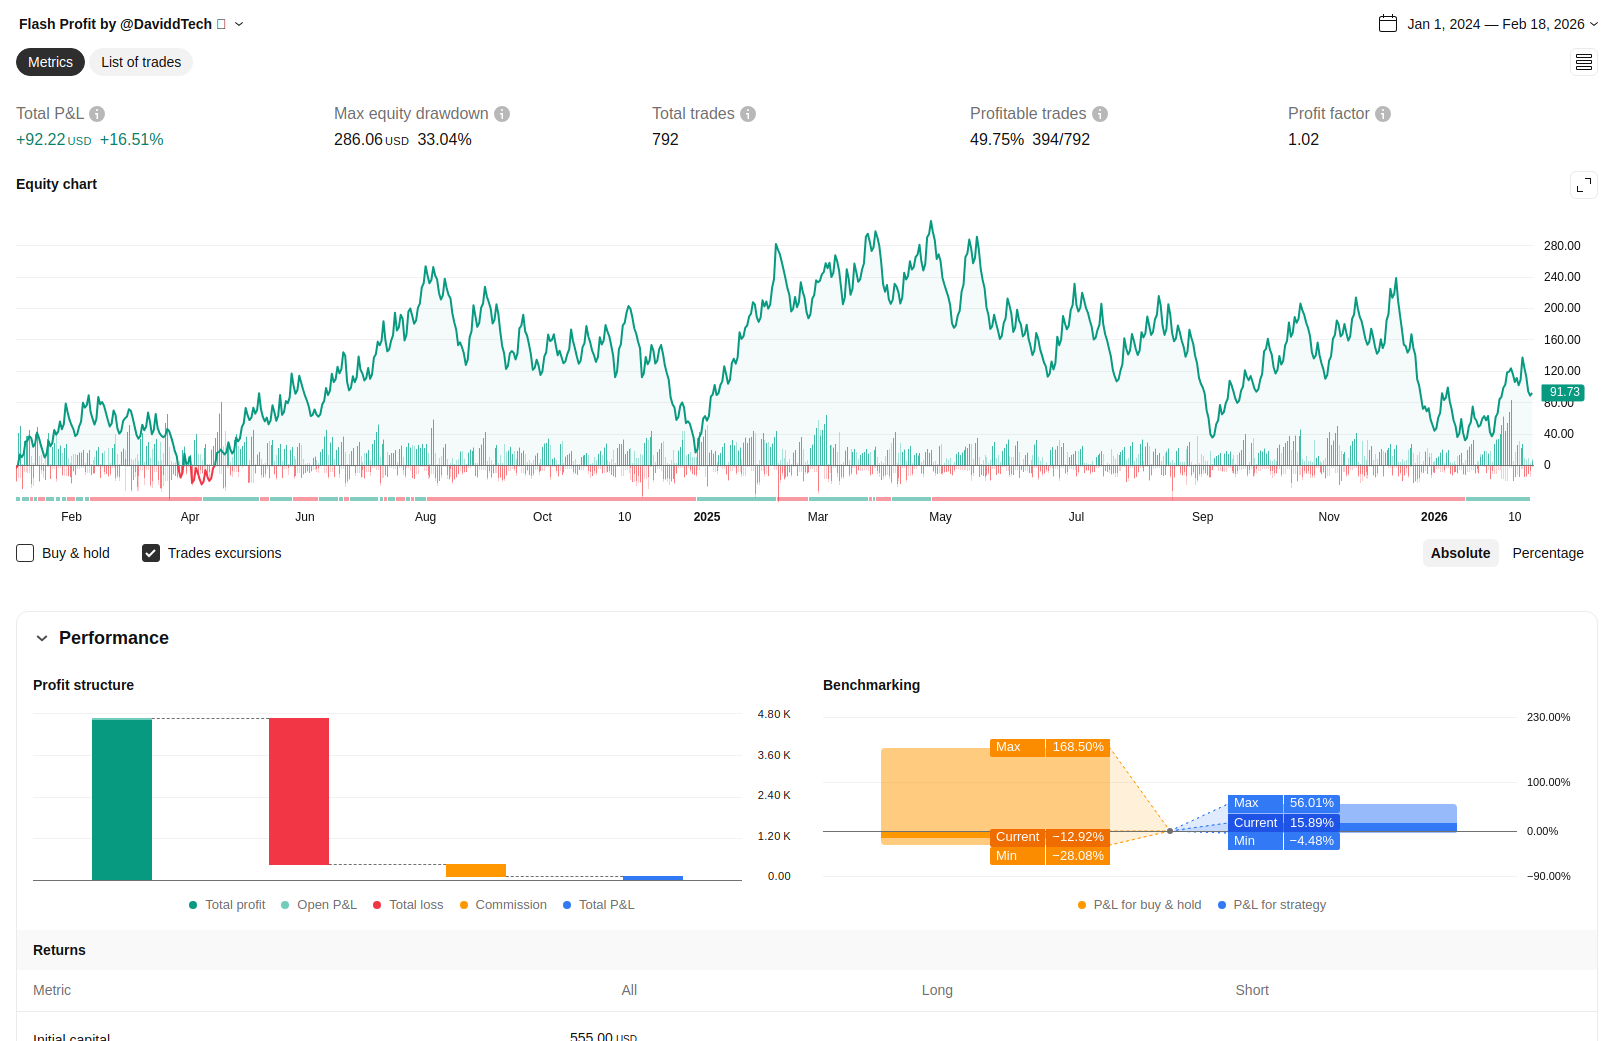Click the calendar icon for date range
1614x1041 pixels.
(1388, 24)
